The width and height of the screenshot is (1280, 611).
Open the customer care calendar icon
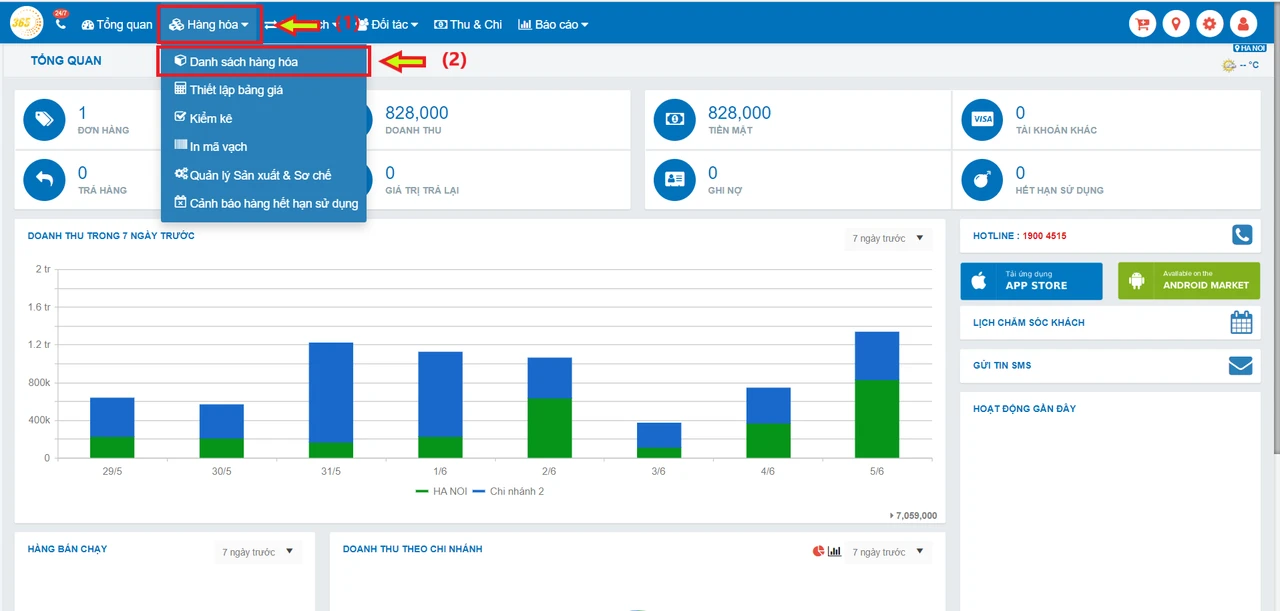point(1241,322)
